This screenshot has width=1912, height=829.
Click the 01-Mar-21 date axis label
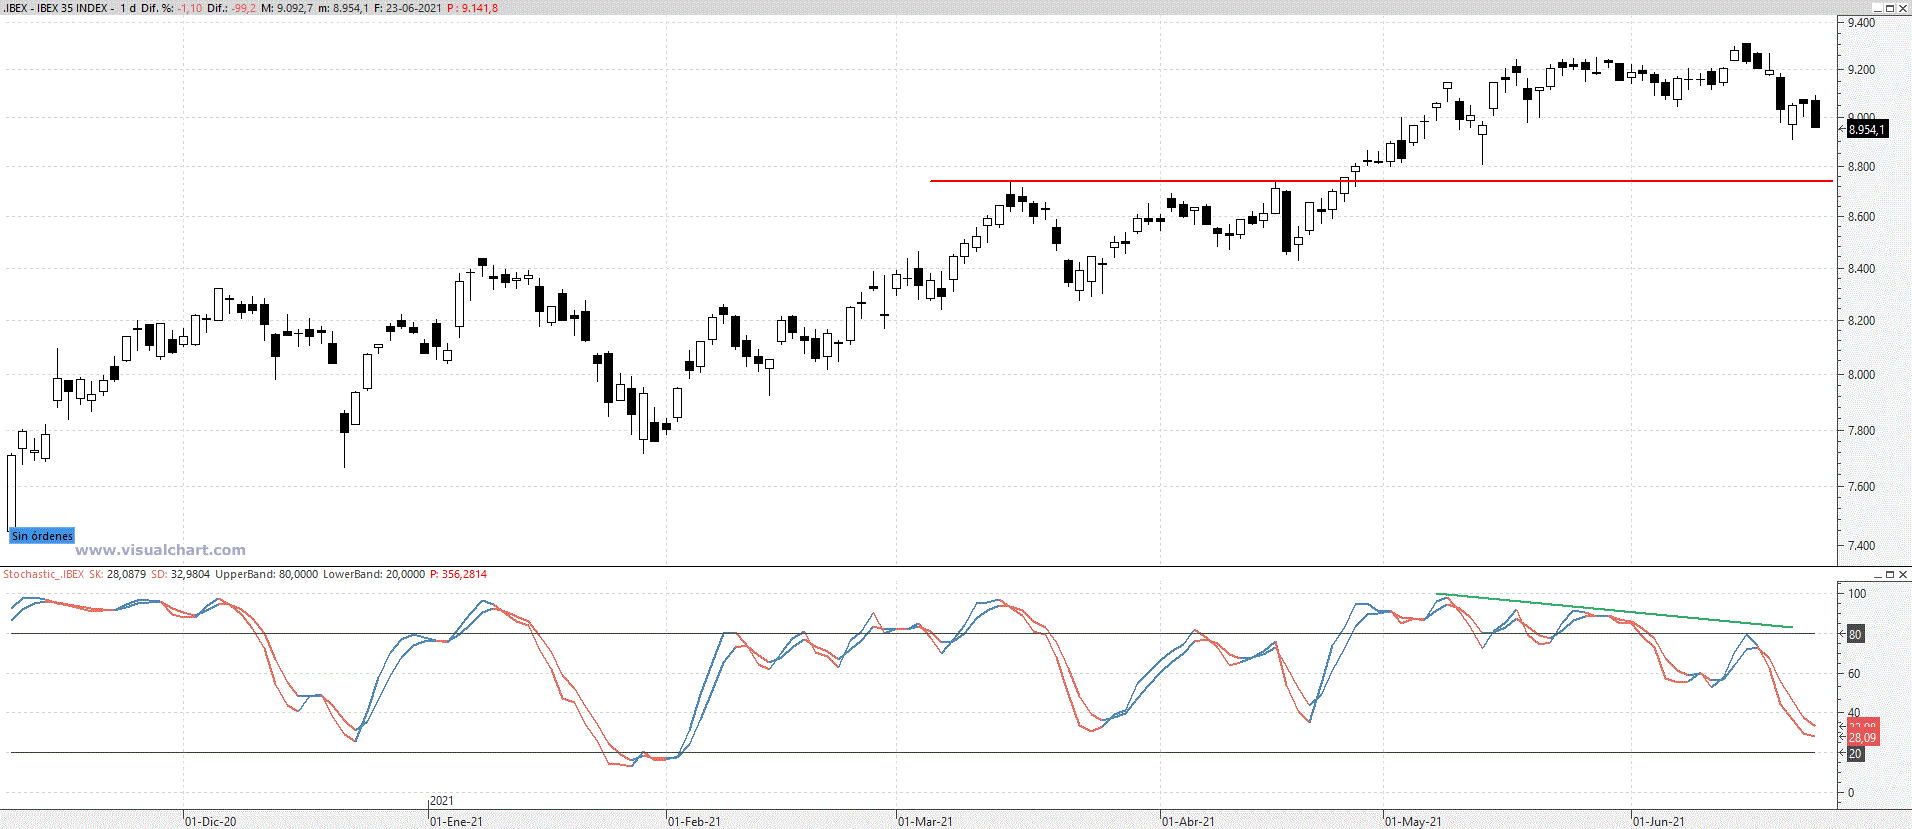pos(925,822)
